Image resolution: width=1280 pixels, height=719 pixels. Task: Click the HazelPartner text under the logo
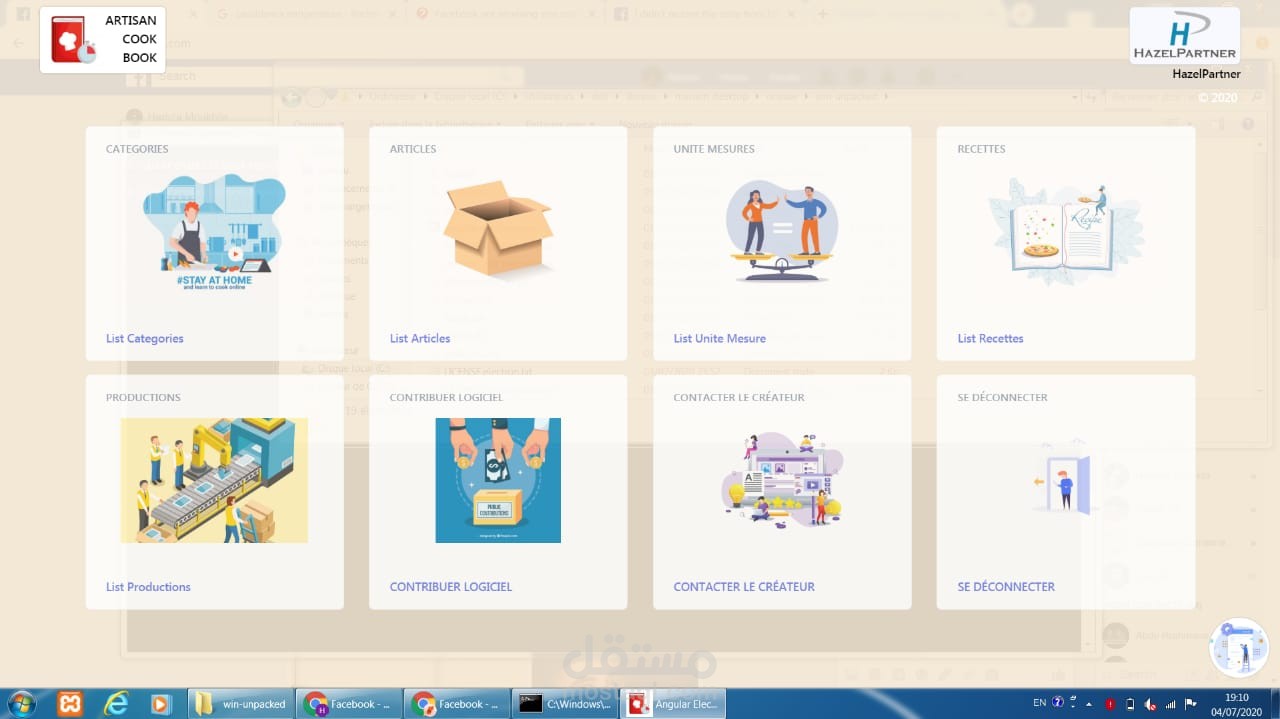[x=1207, y=74]
